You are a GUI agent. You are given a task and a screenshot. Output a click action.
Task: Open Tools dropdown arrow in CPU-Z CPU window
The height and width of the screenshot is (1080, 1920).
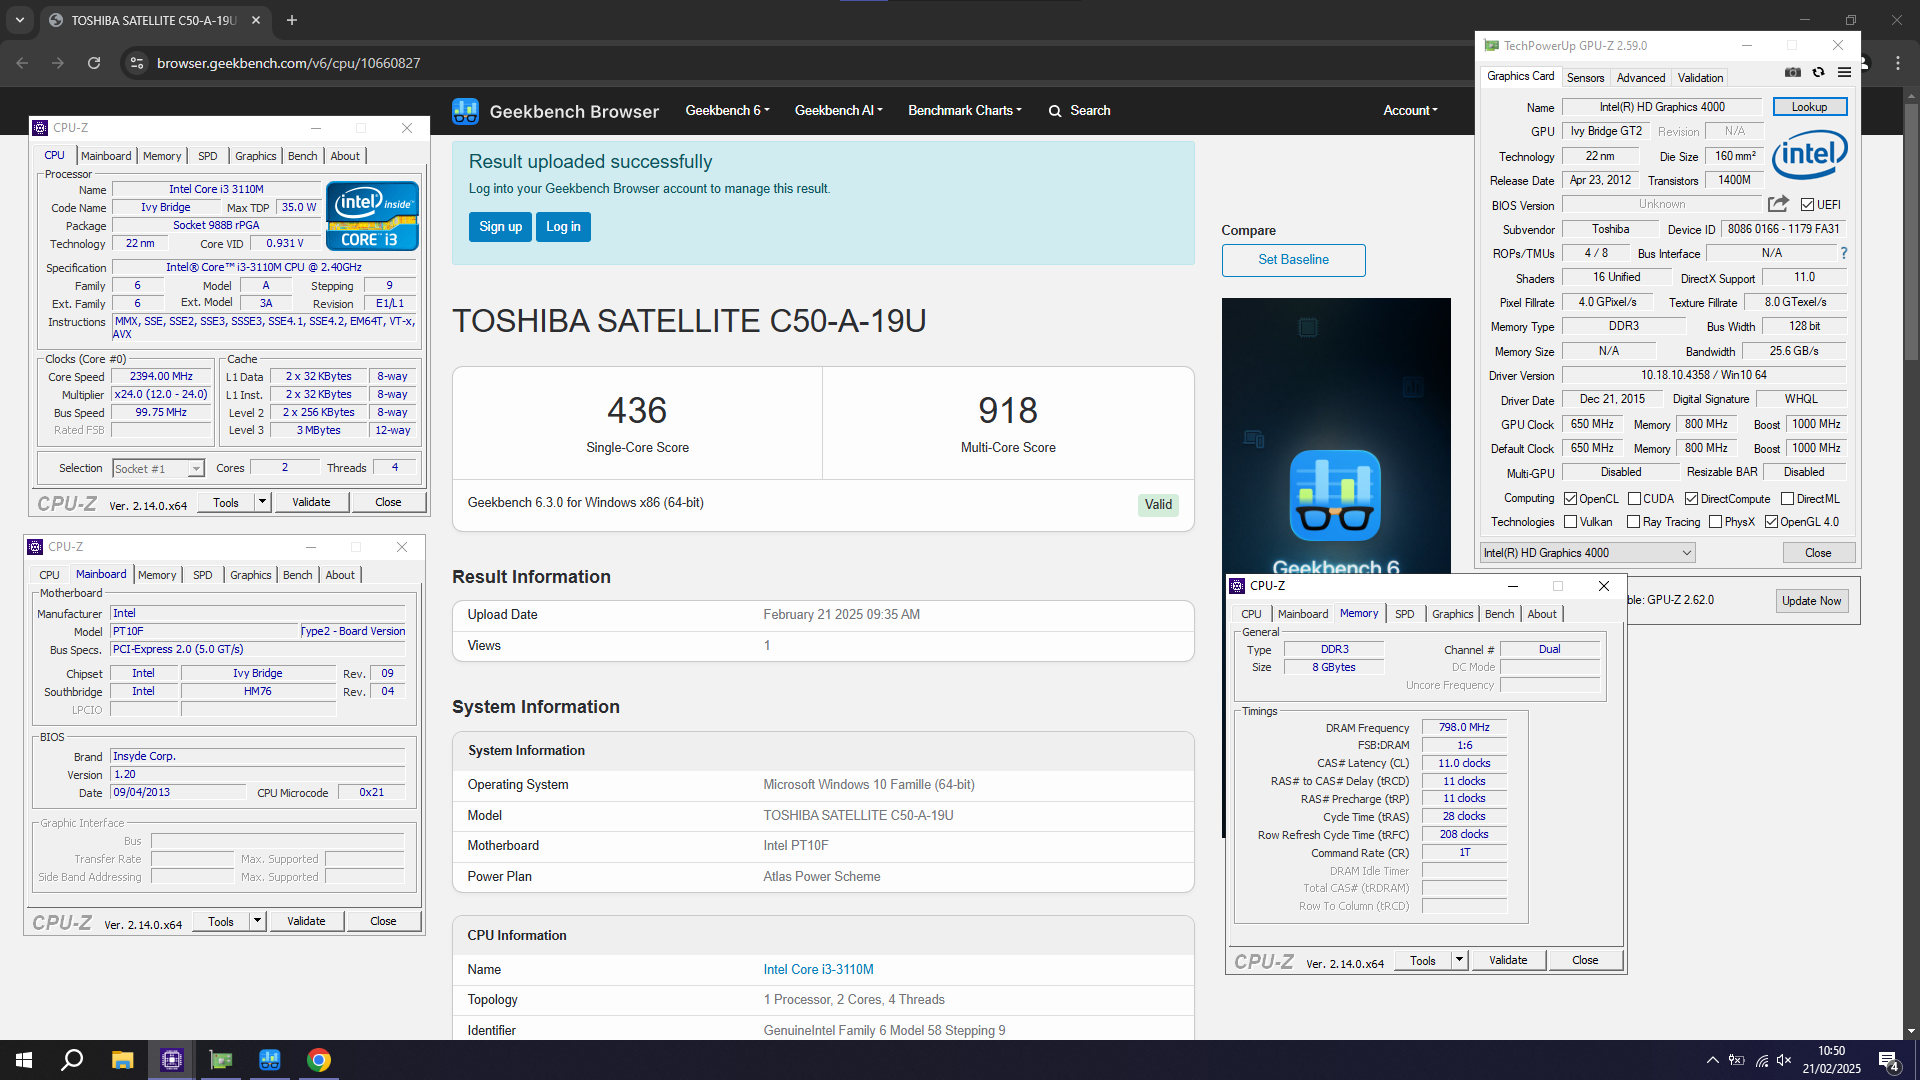click(262, 502)
